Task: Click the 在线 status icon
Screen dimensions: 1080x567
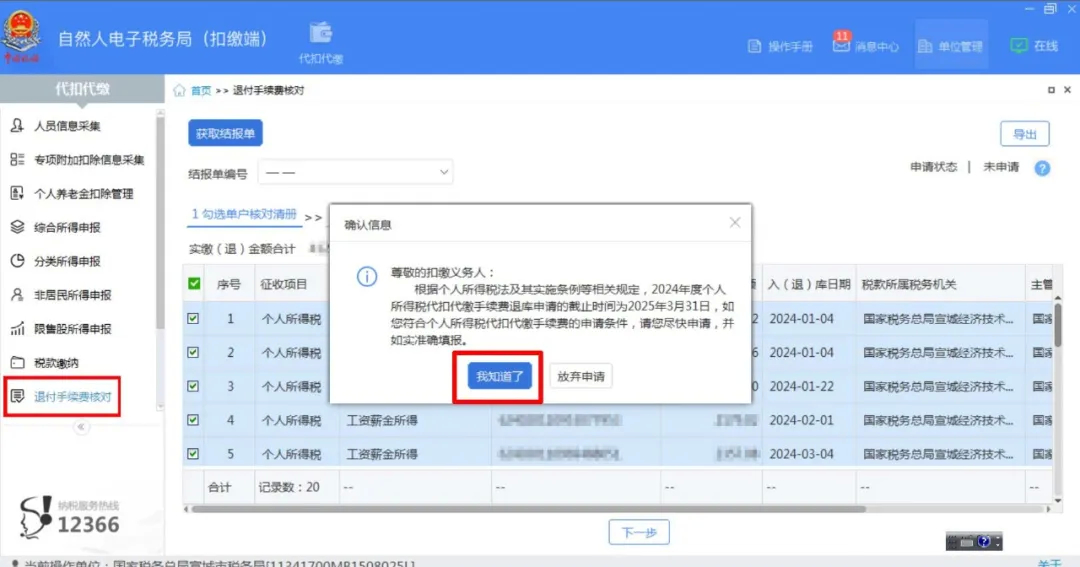Action: click(1018, 46)
